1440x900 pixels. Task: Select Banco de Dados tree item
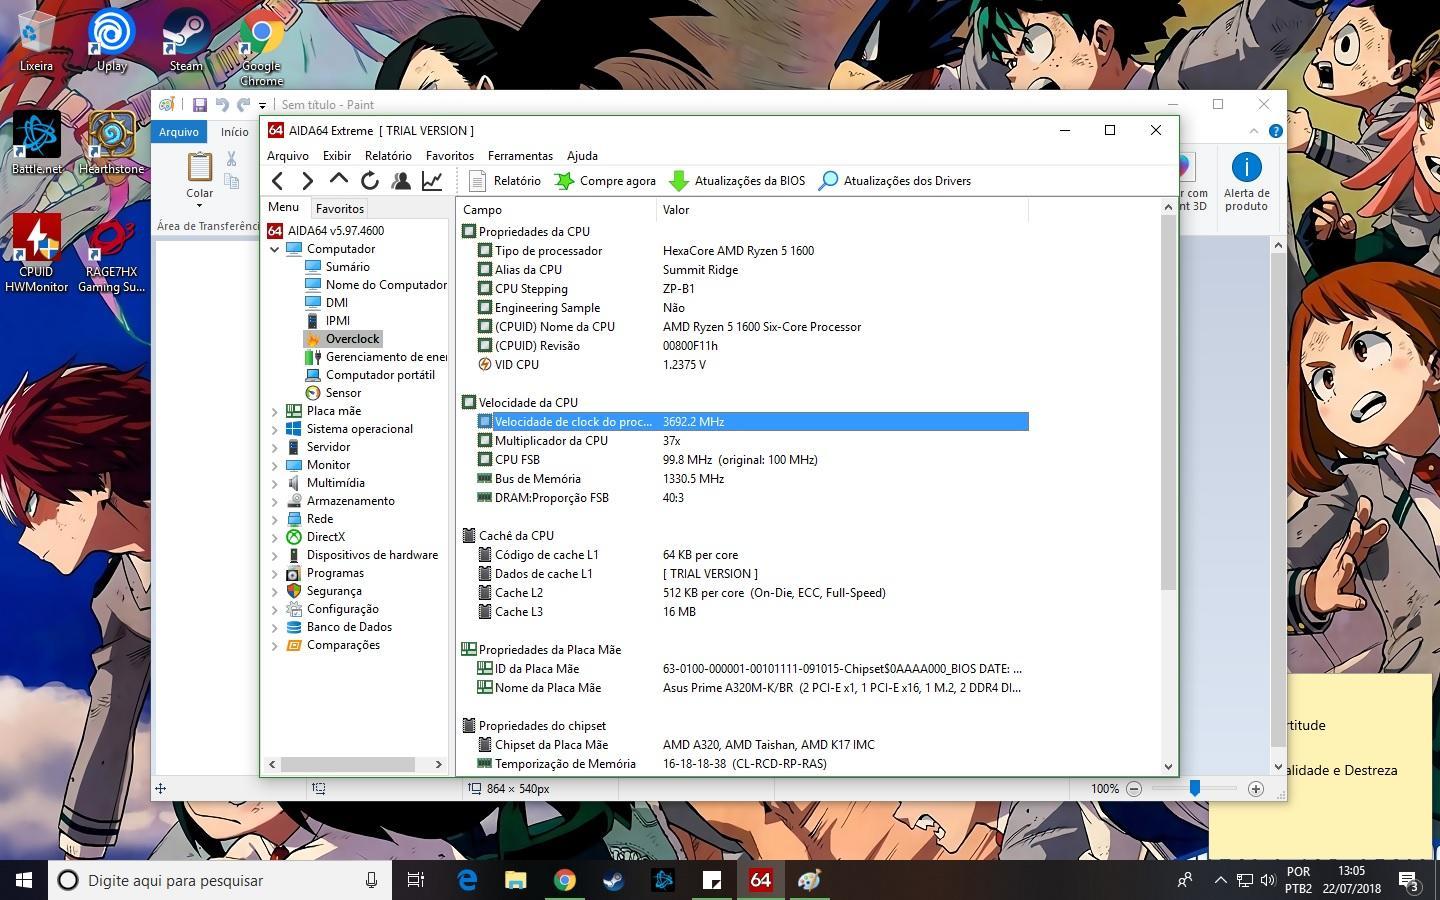(349, 627)
